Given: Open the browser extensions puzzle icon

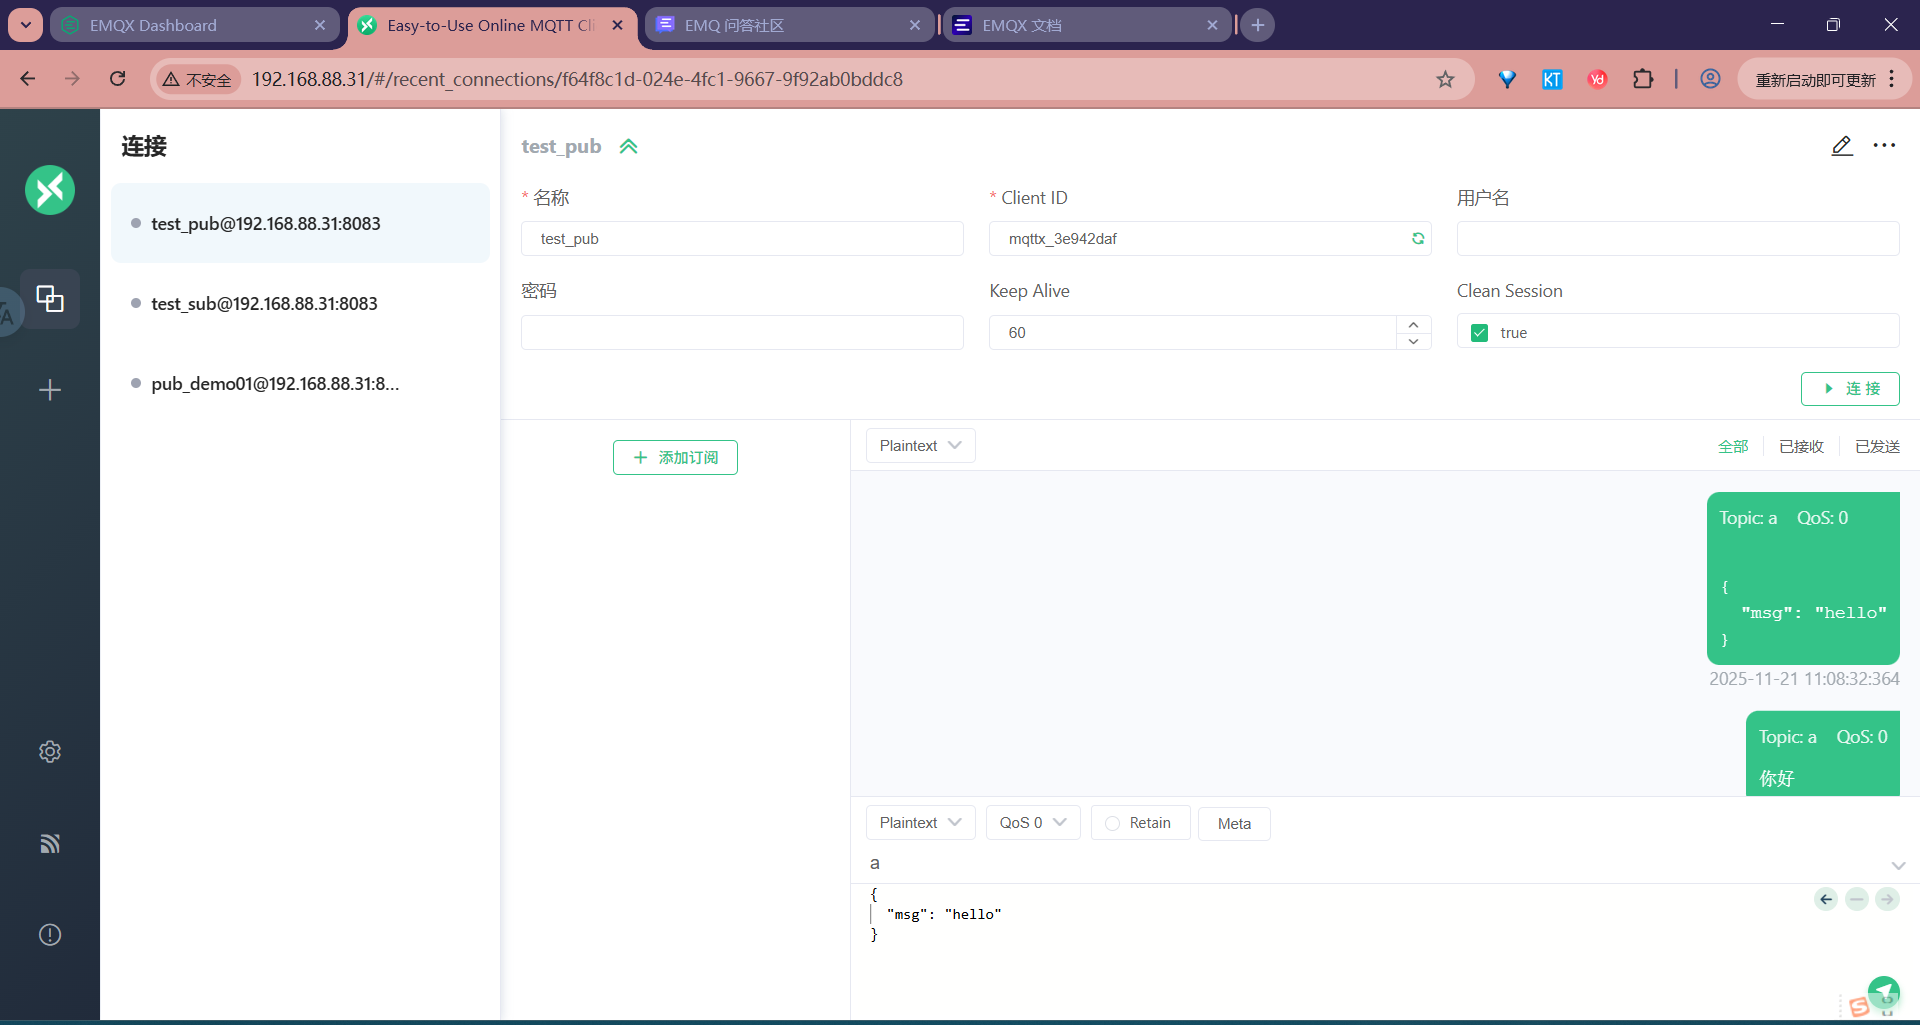Looking at the screenshot, I should [x=1643, y=79].
